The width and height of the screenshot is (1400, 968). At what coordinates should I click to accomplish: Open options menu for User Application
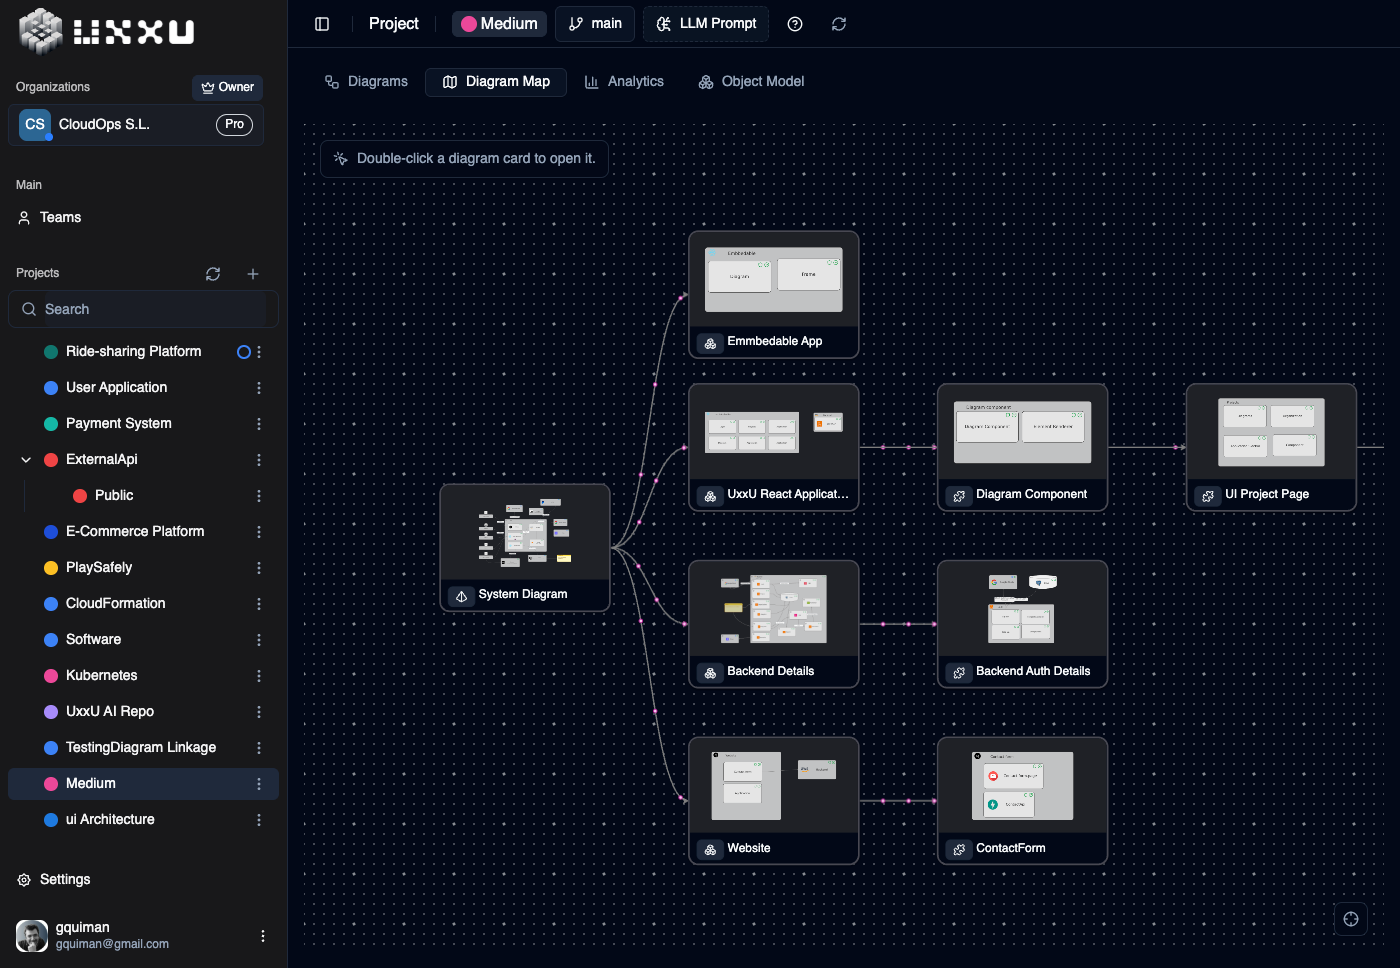pos(259,388)
